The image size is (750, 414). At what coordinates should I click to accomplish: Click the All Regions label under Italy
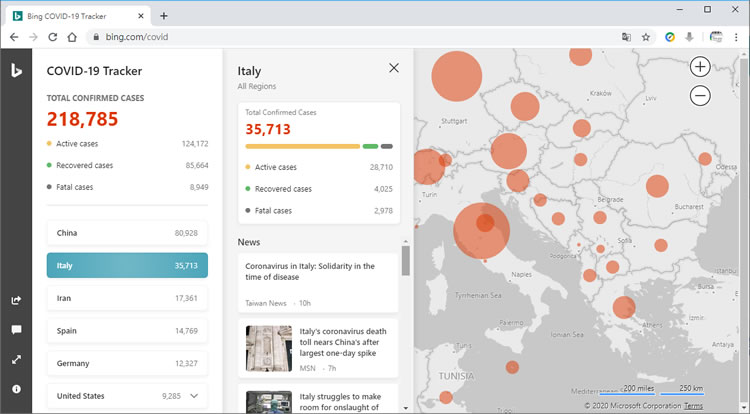257,87
